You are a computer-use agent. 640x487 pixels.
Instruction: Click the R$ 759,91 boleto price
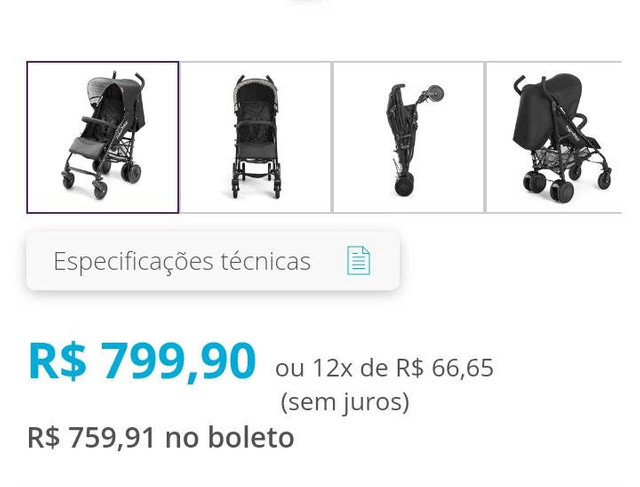(91, 437)
